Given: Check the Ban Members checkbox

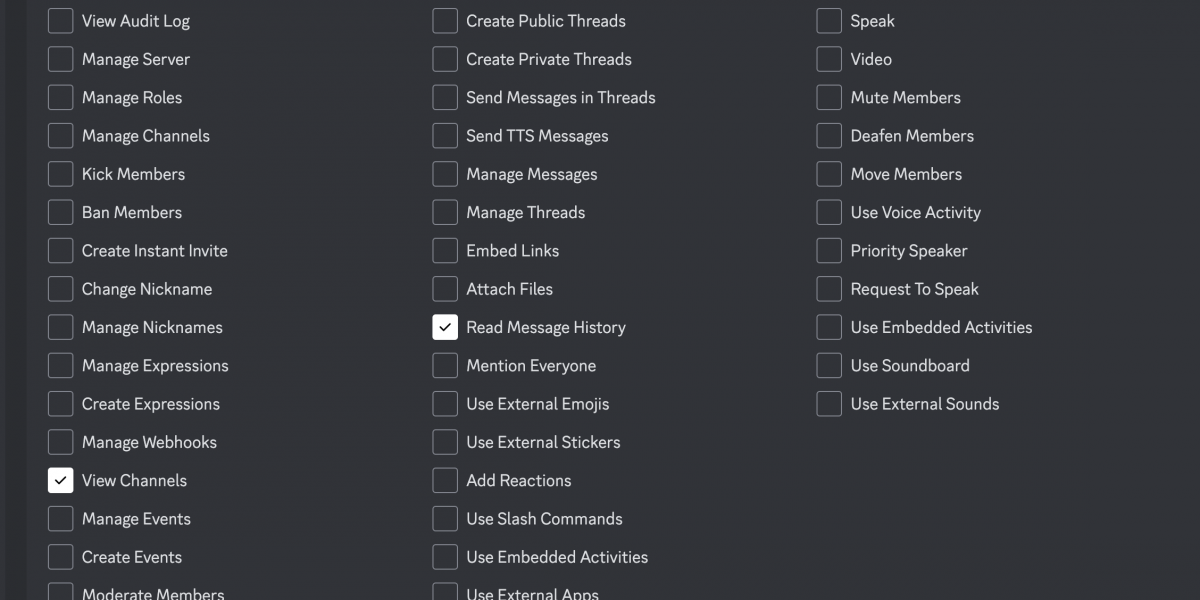Looking at the screenshot, I should click(61, 212).
